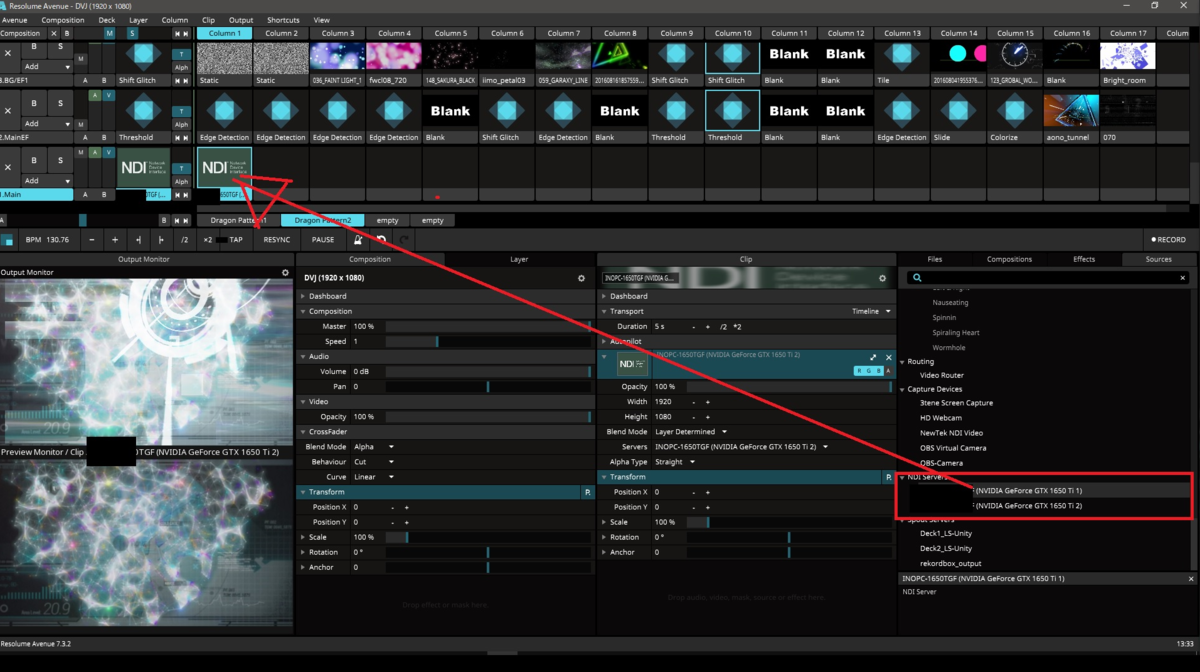Screen dimensions: 1200x672
Task: Open Transport Timeline dropdown
Action: (870, 311)
